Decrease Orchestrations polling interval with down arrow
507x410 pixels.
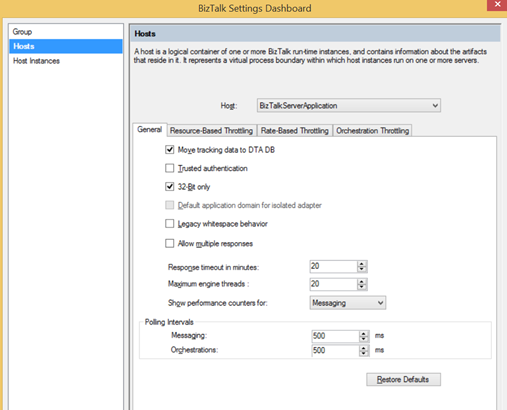[364, 353]
